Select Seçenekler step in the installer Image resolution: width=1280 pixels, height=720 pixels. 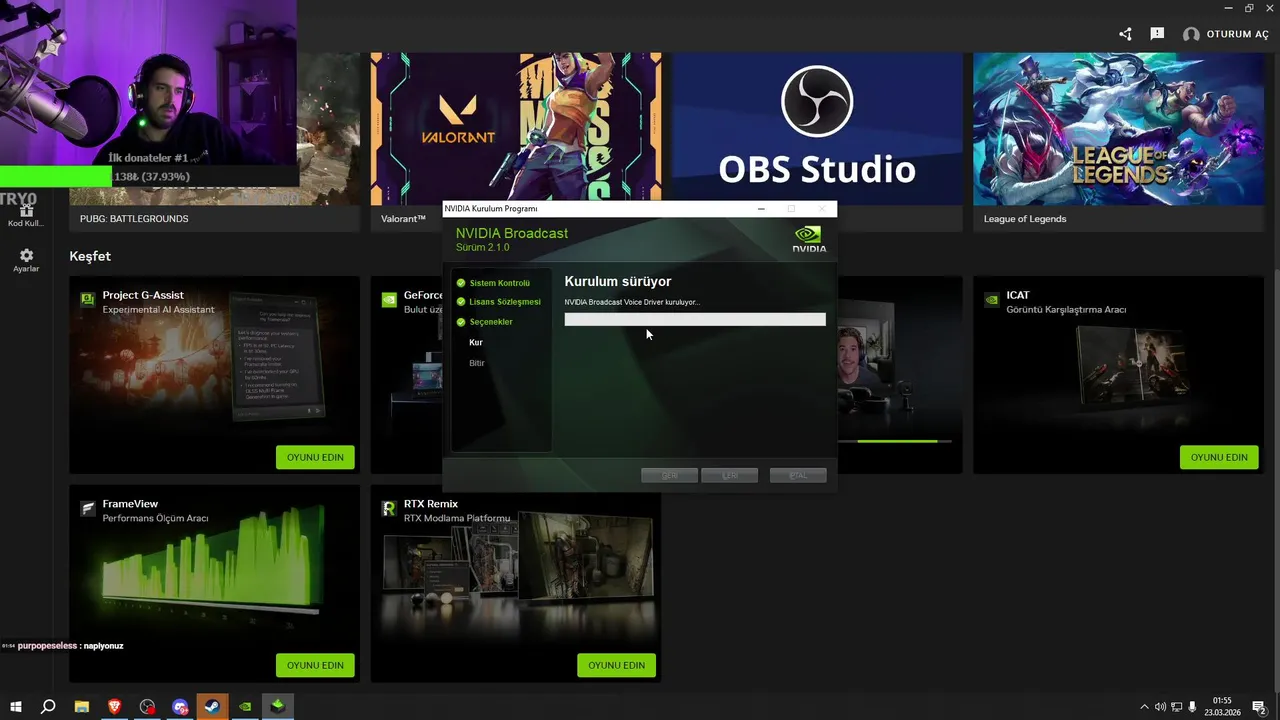point(491,322)
